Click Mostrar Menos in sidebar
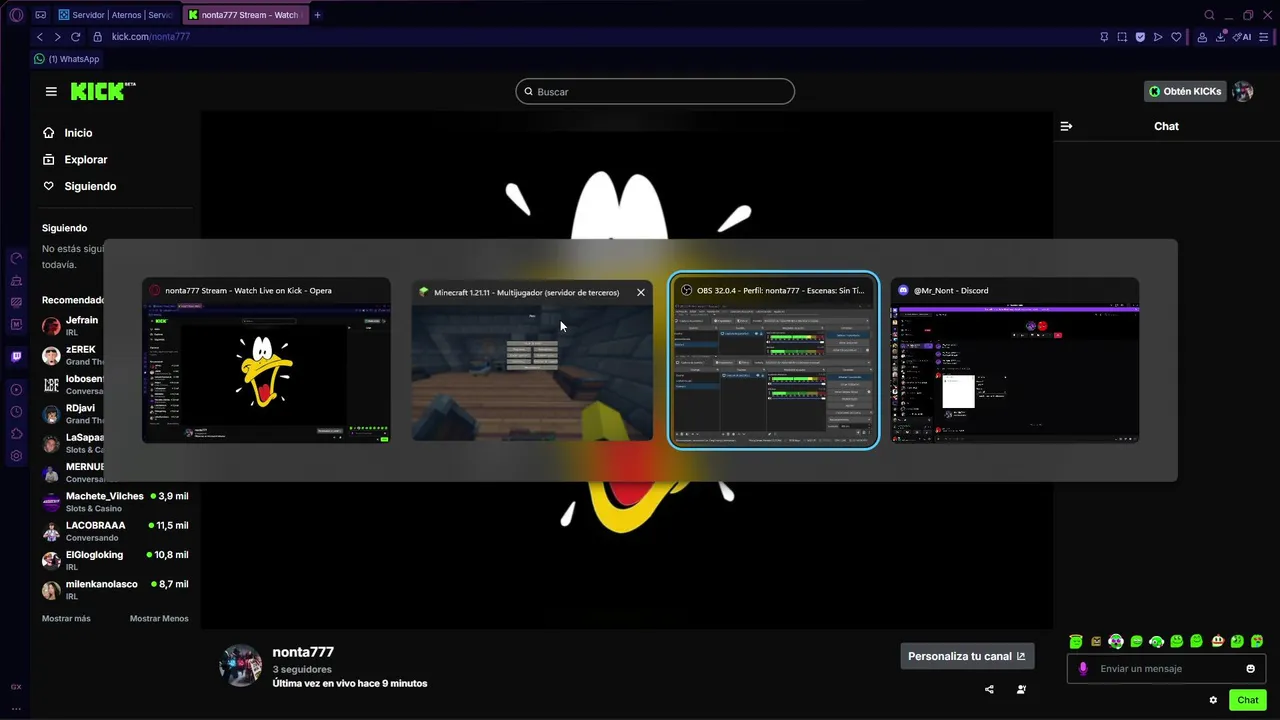 tap(159, 619)
